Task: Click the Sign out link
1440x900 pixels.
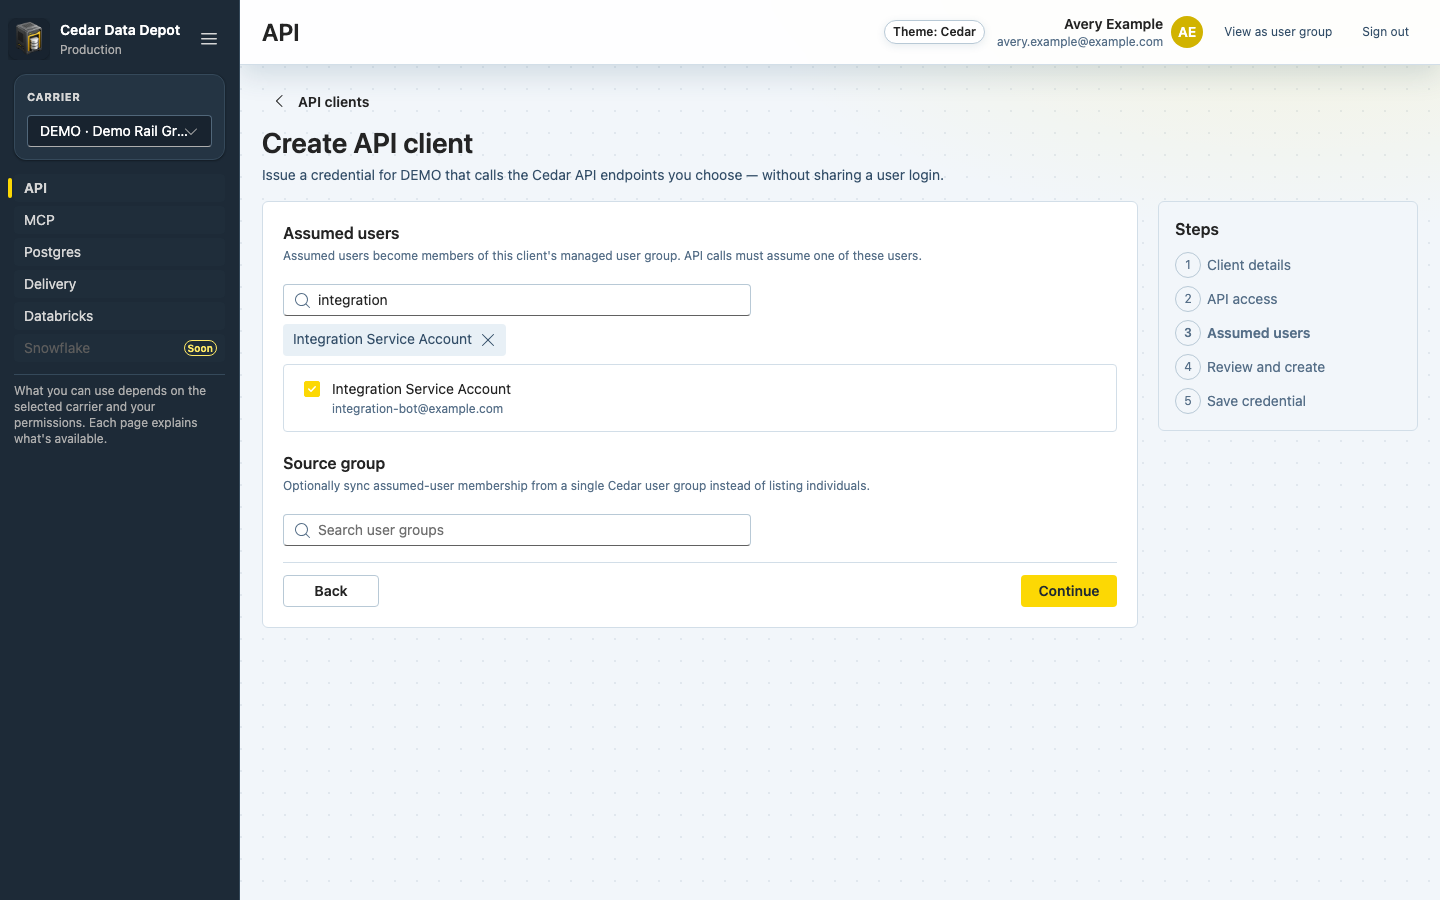Action: (1385, 32)
